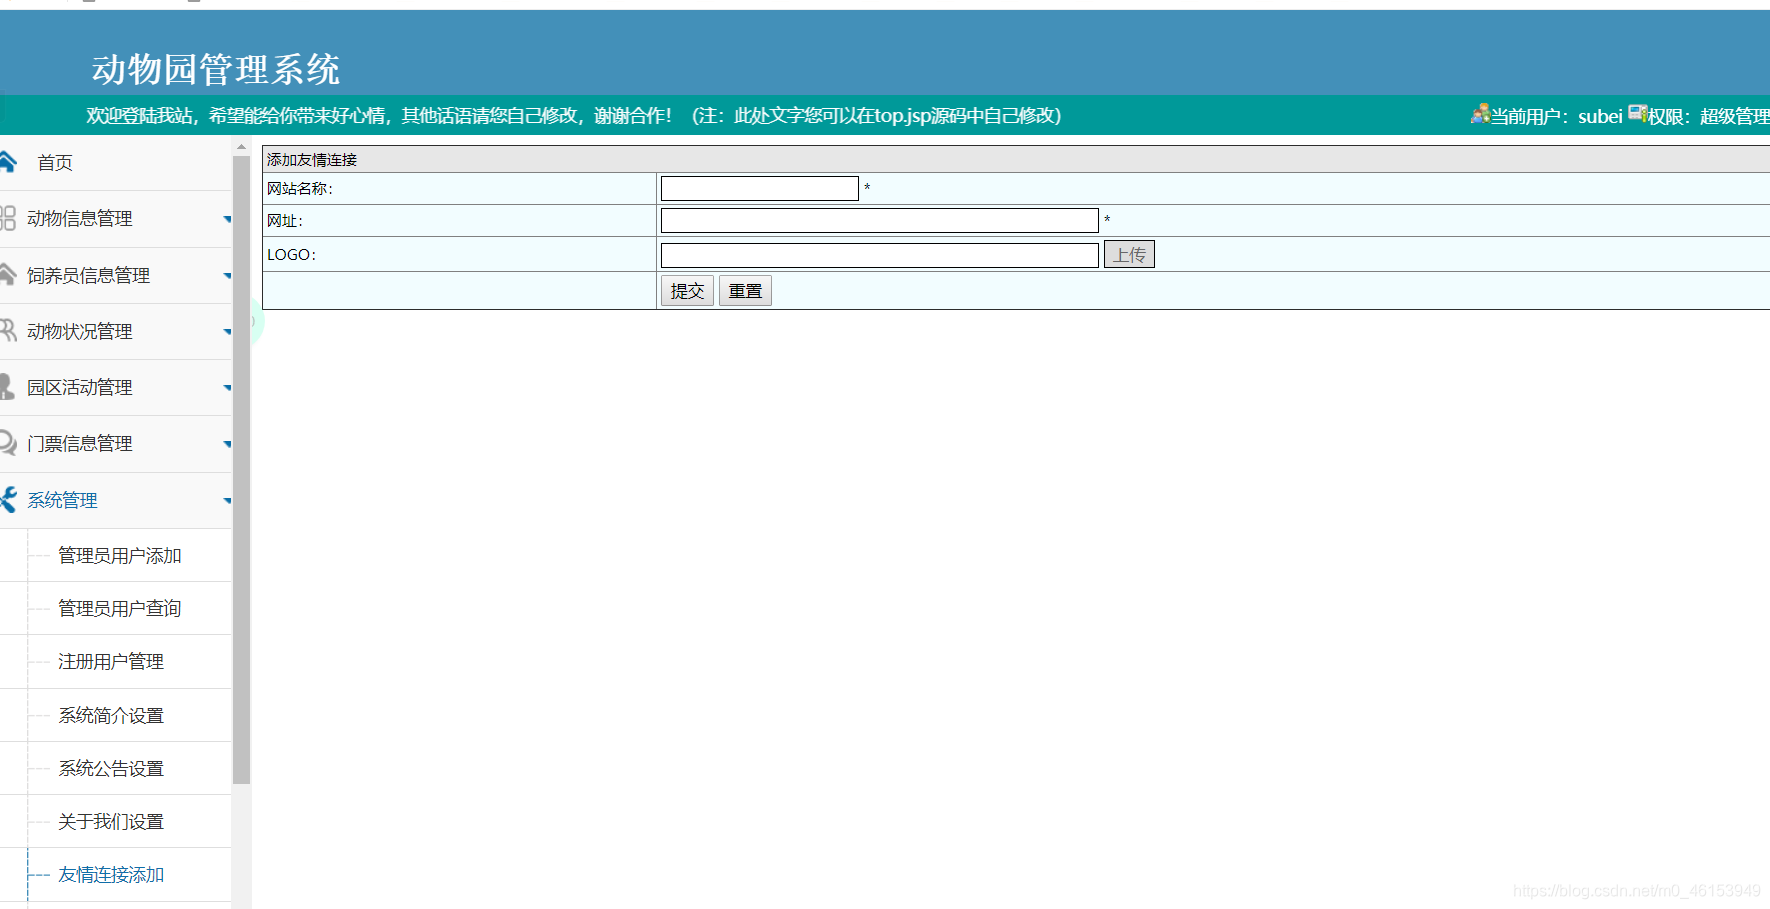Click the sidebar vertical scrollbar thumb

pyautogui.click(x=241, y=470)
